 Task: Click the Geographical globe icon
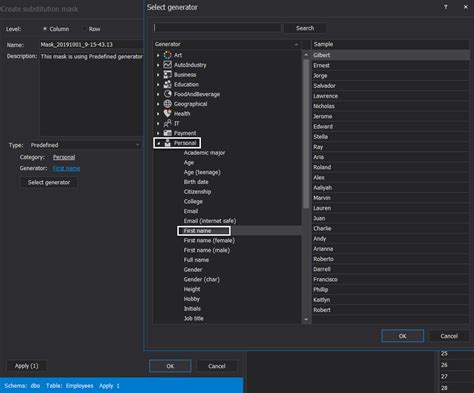[x=168, y=104]
